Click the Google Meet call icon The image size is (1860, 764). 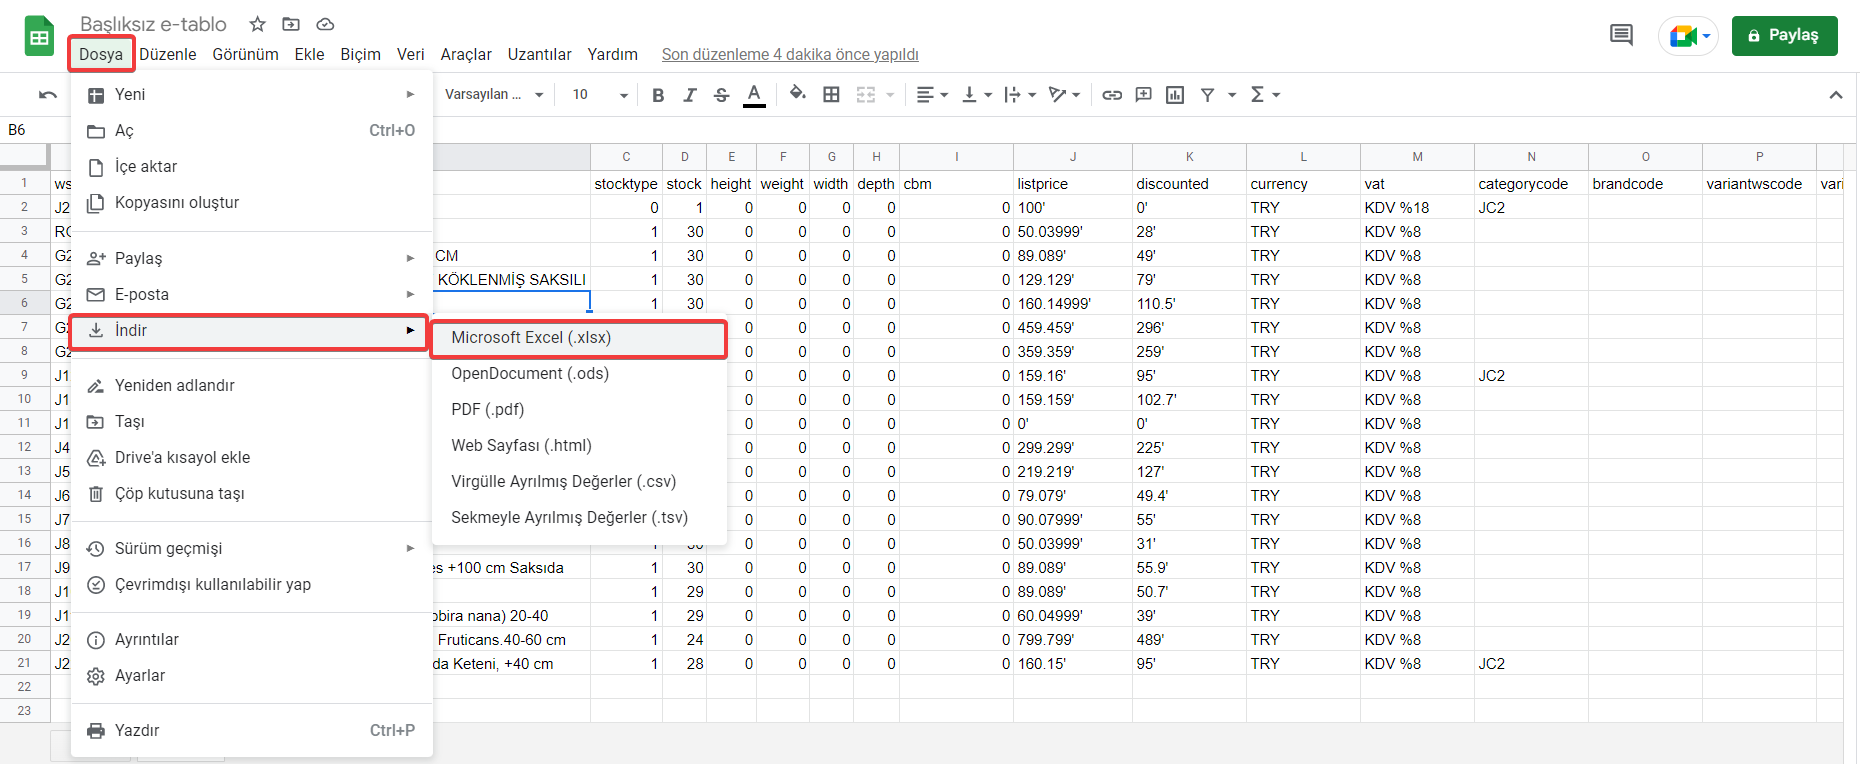click(x=1688, y=36)
